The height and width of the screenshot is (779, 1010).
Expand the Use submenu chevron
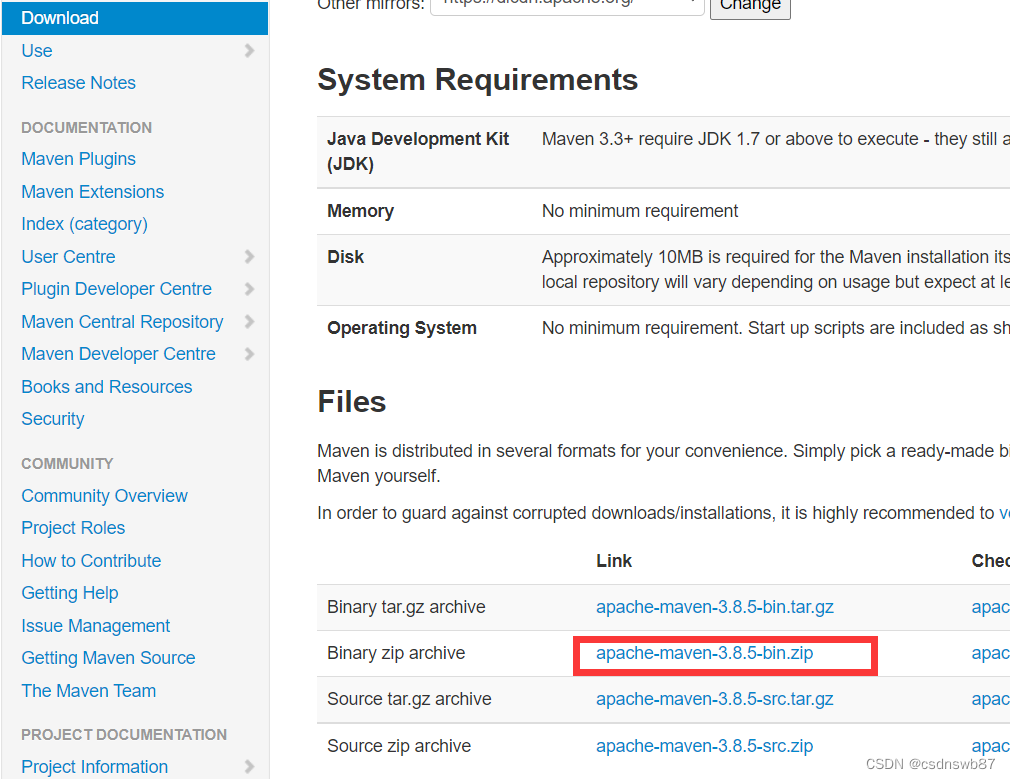(249, 50)
